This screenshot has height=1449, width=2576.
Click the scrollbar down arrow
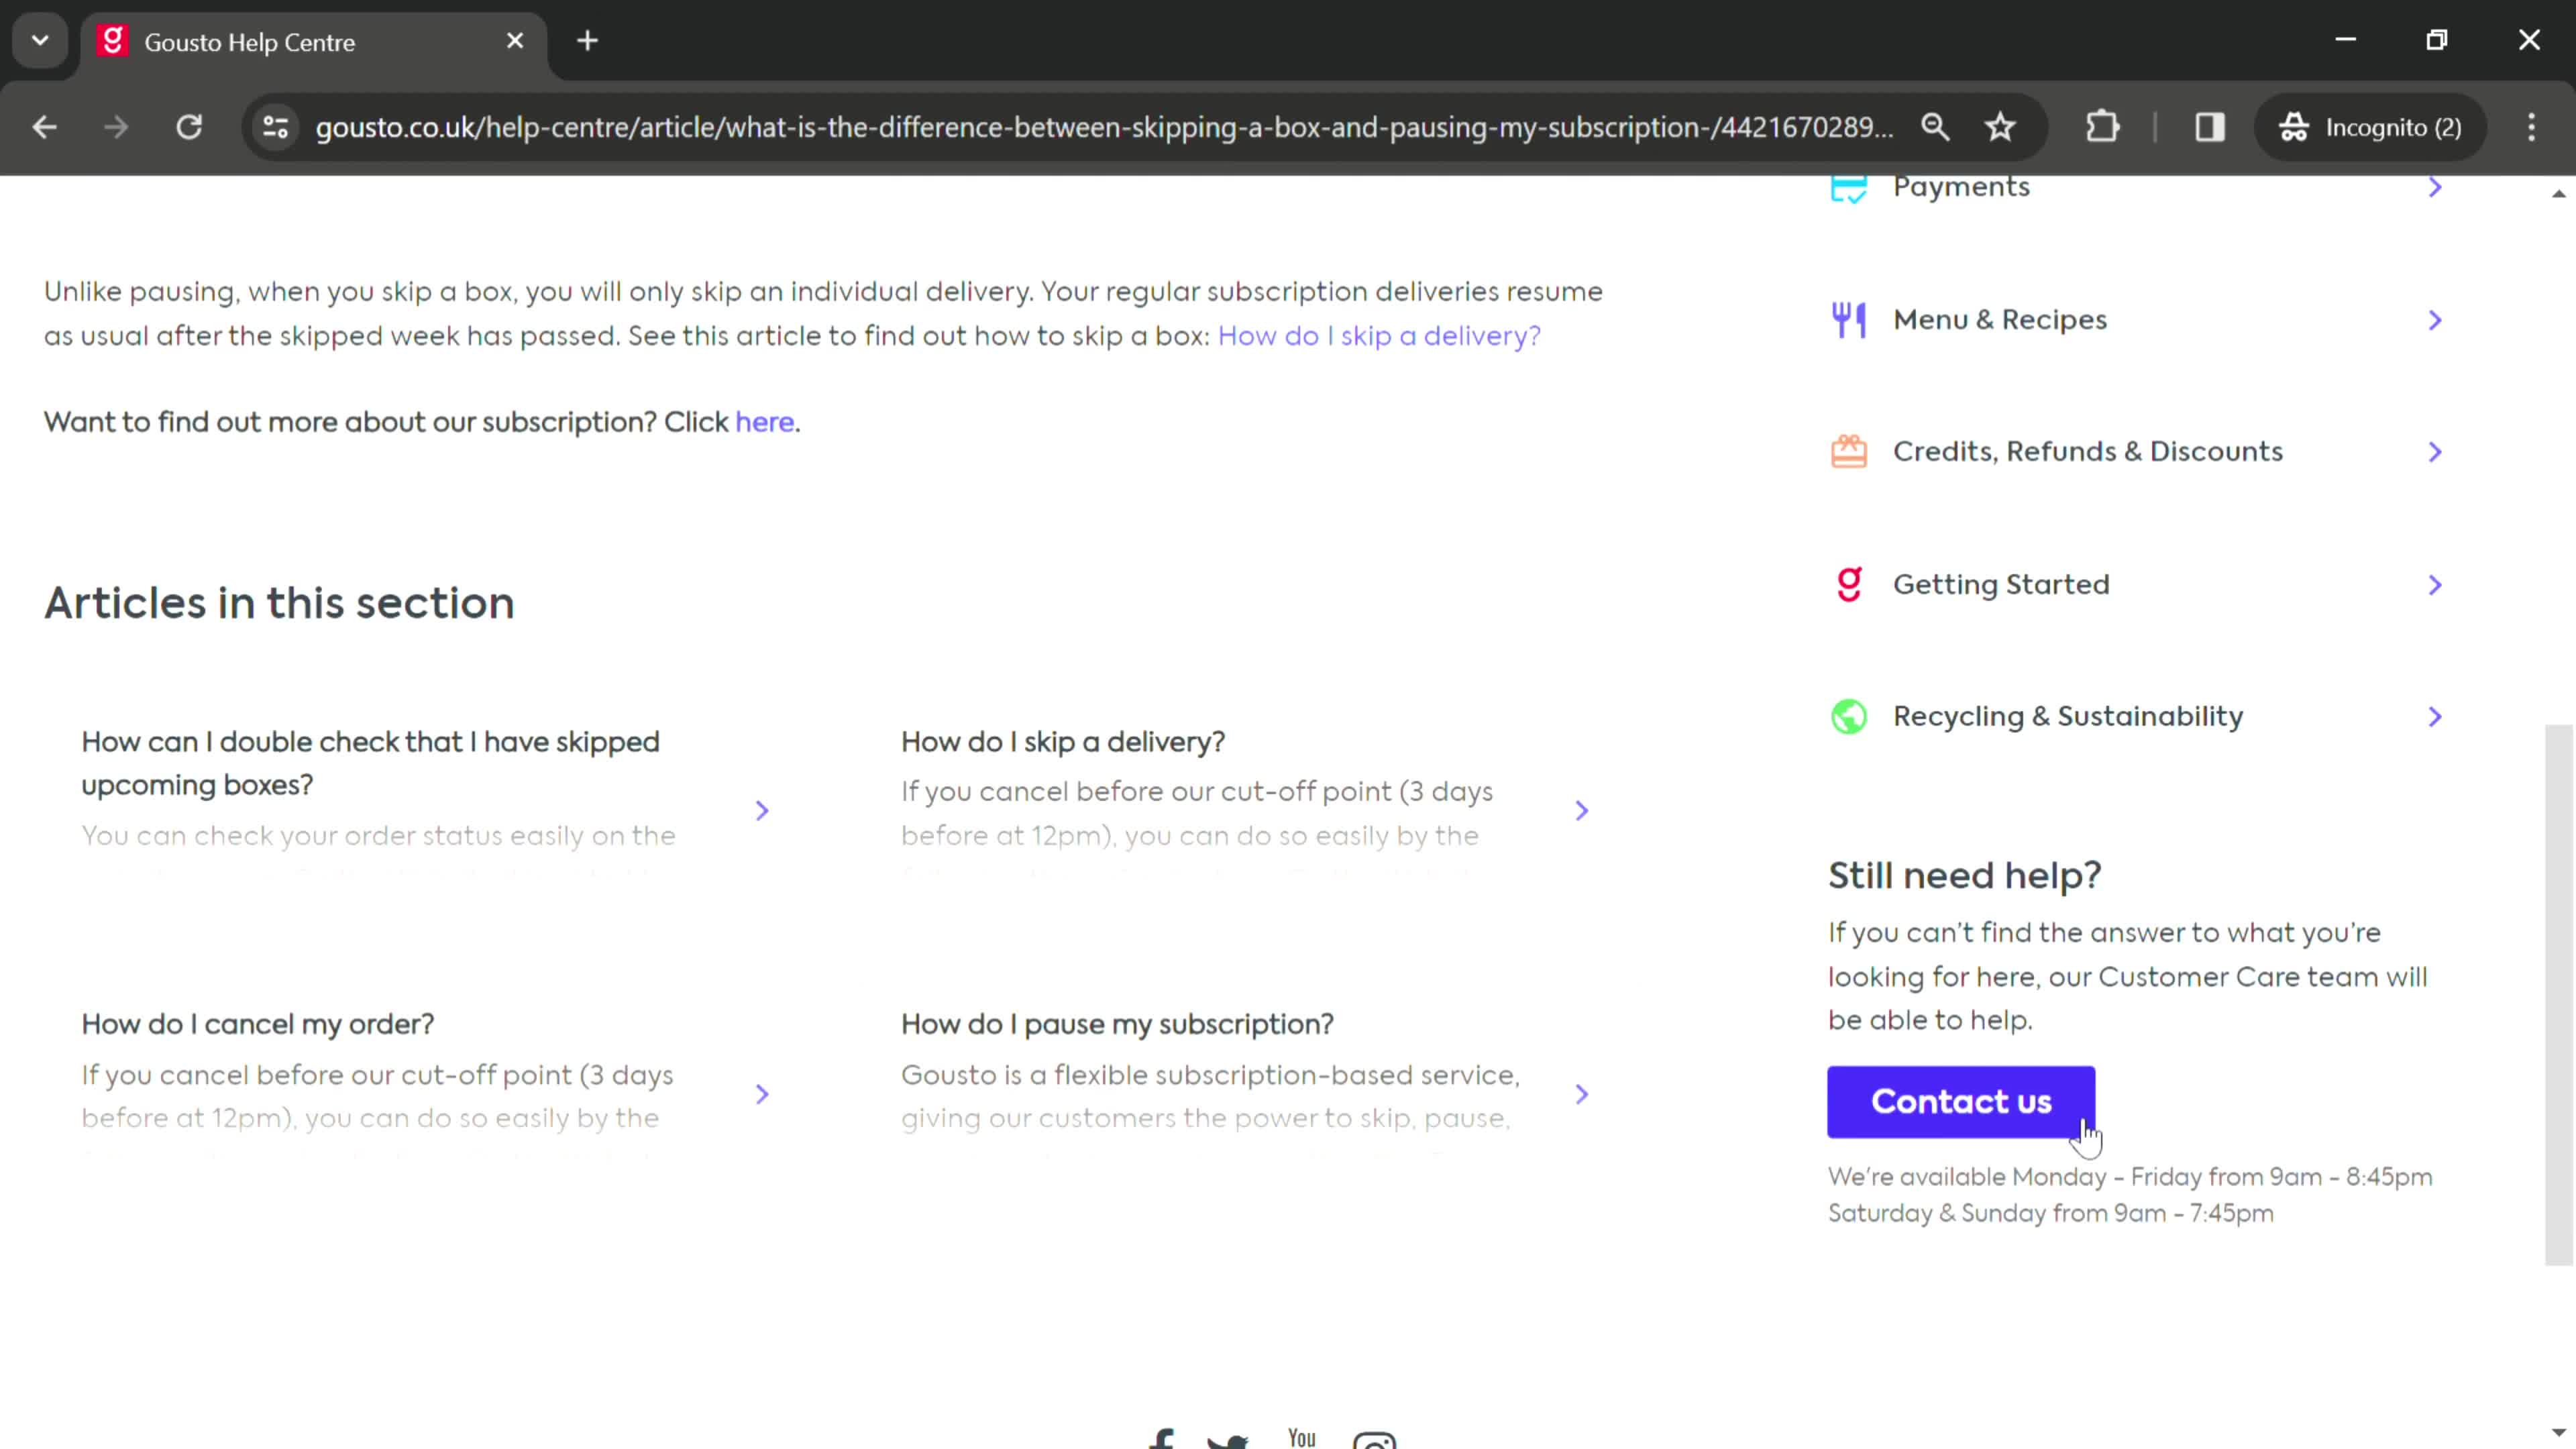pyautogui.click(x=2558, y=1433)
